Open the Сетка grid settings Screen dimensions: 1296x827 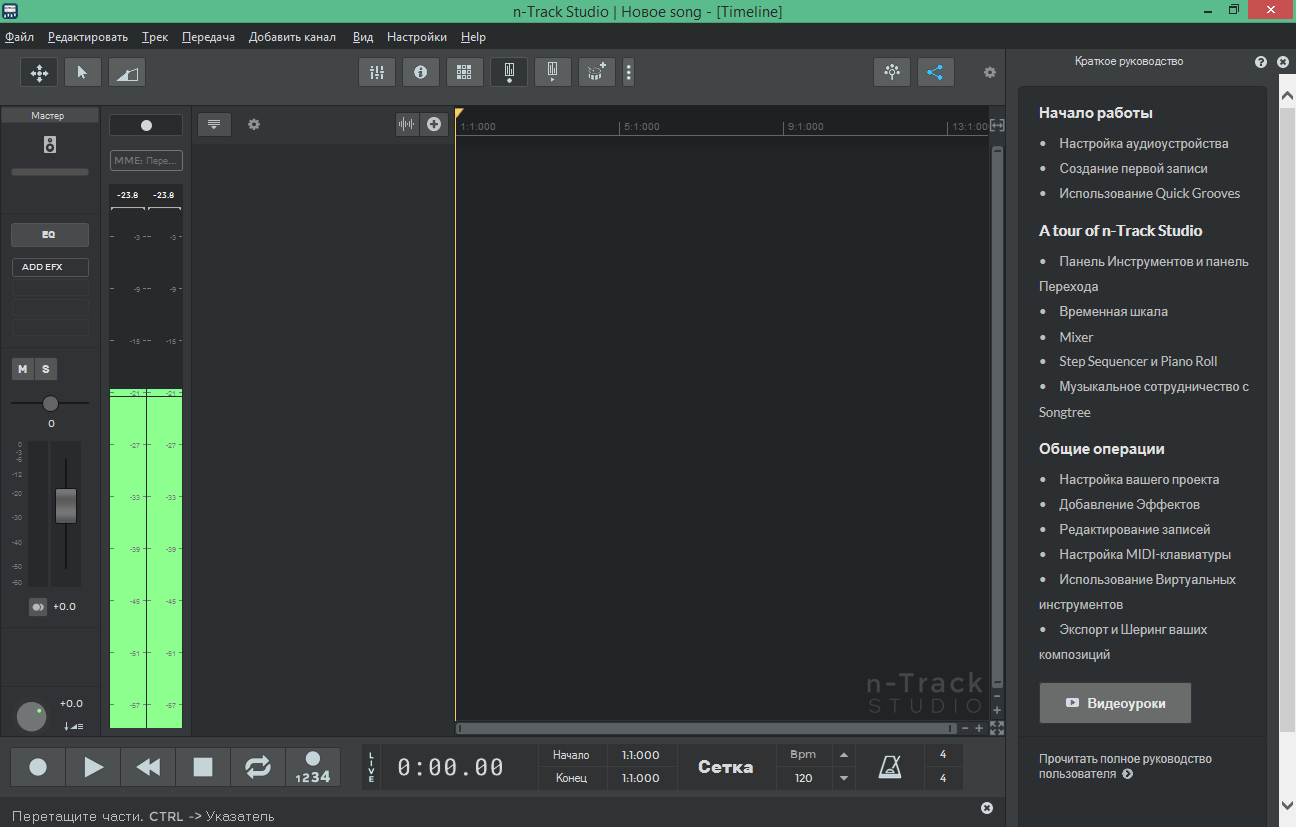tap(725, 767)
